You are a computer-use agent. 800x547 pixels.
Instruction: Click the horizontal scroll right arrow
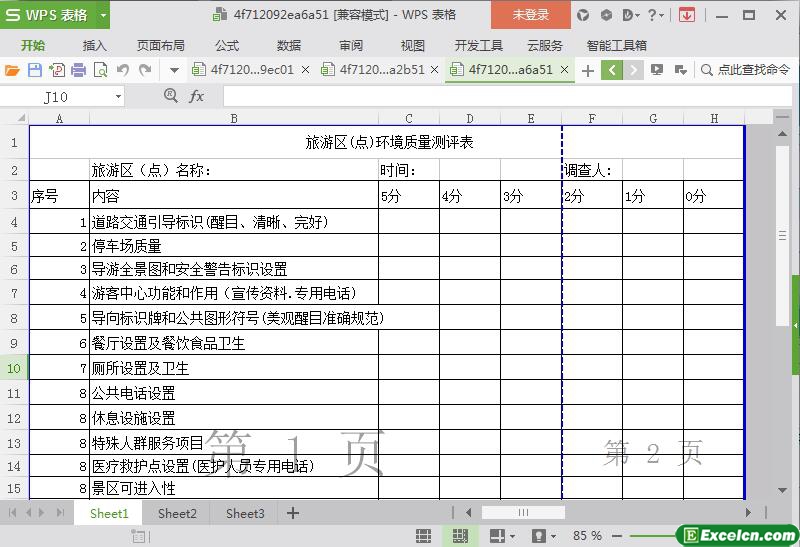748,512
